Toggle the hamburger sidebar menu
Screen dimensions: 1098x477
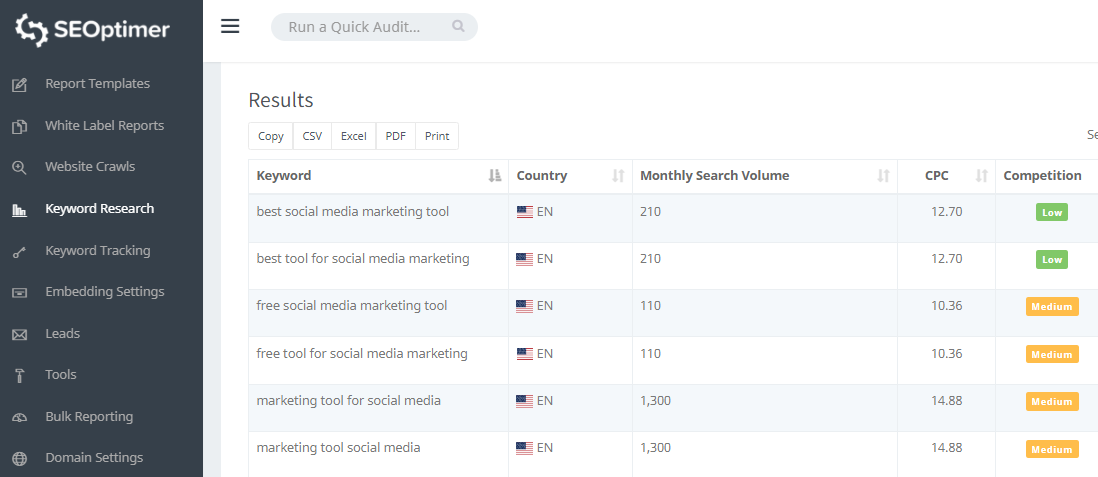click(x=230, y=26)
